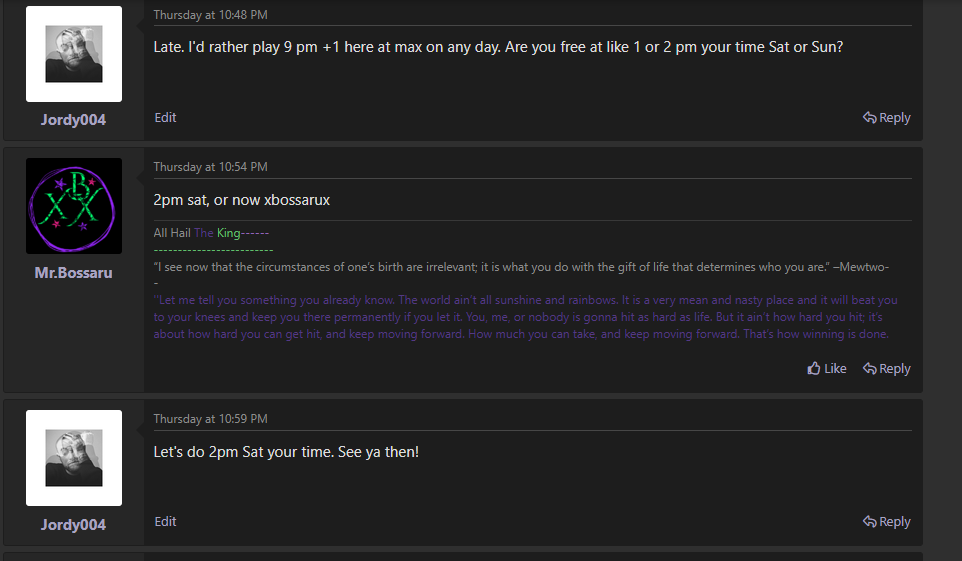Edit the "Let's do 2pm Sat" post
This screenshot has height=561, width=962.
coord(165,522)
